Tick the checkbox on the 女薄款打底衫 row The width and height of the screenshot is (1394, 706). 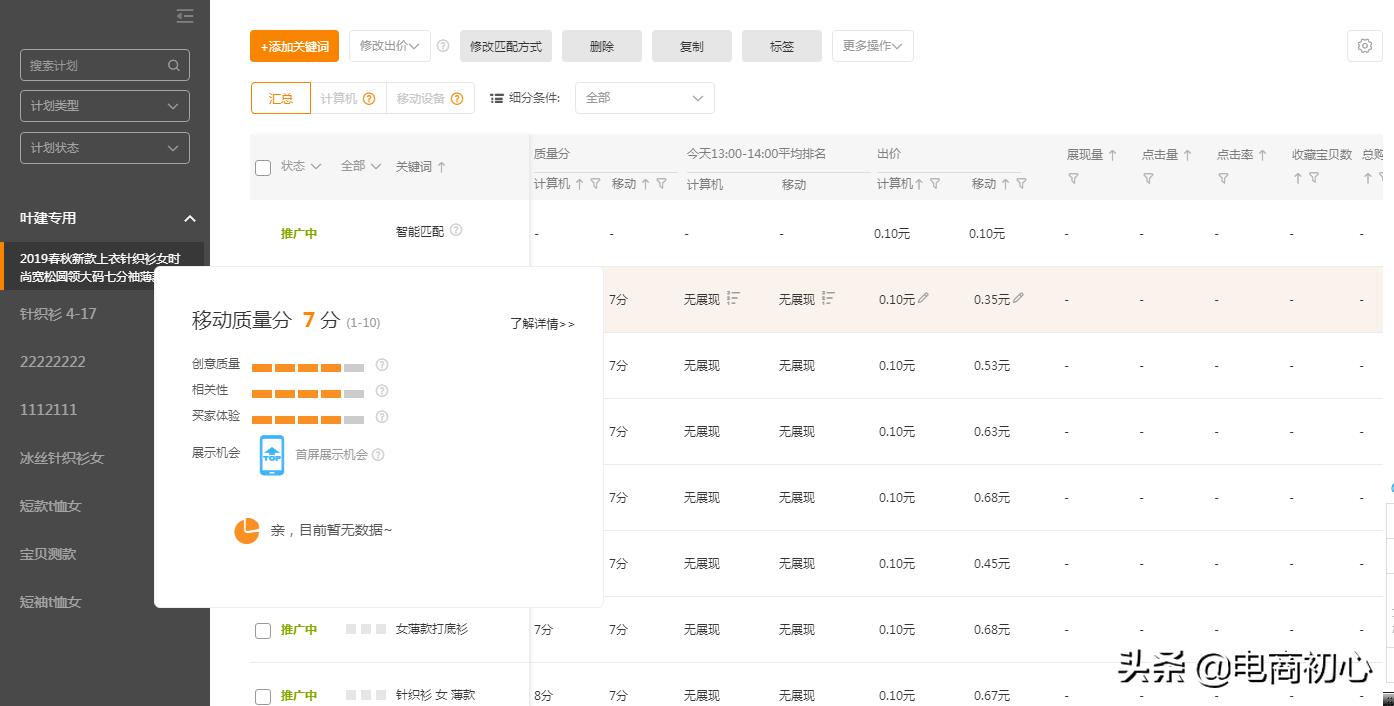tap(263, 630)
